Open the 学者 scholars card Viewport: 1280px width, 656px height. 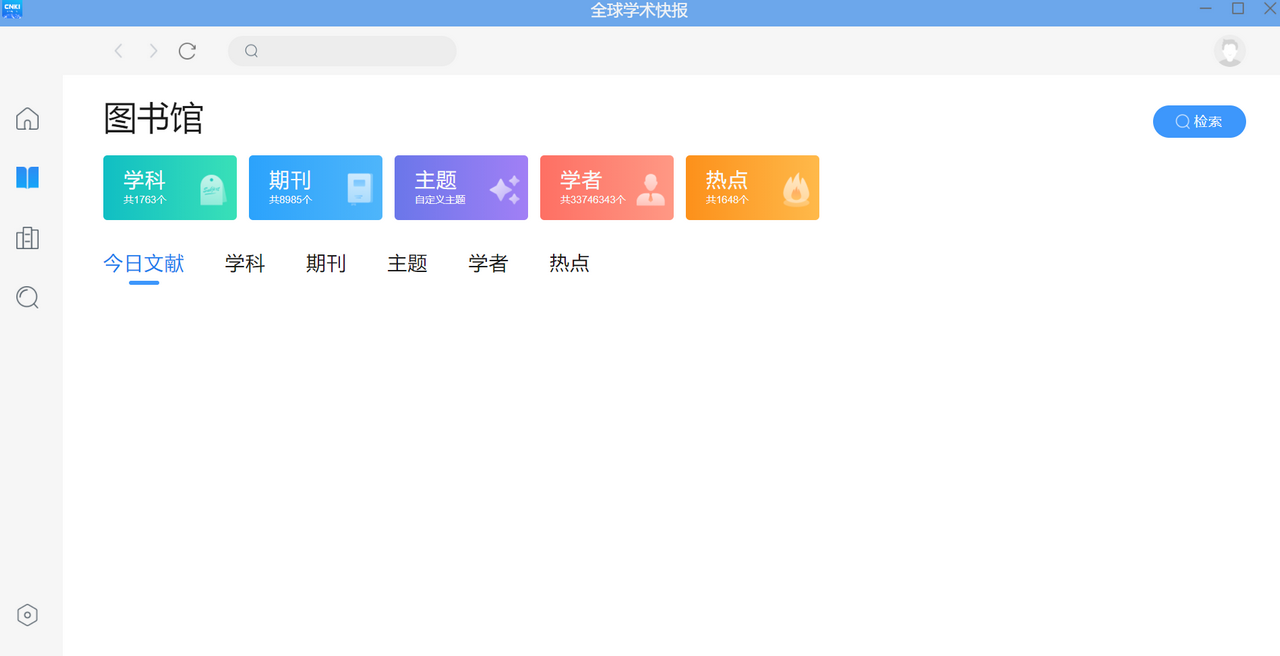(x=606, y=187)
